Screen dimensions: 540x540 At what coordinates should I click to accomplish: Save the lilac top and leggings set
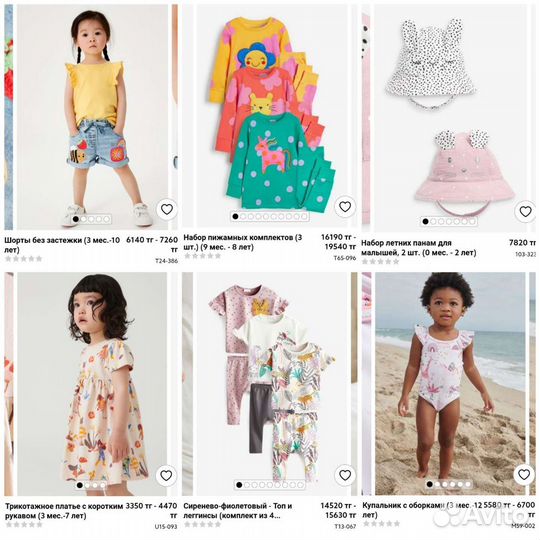click(345, 475)
